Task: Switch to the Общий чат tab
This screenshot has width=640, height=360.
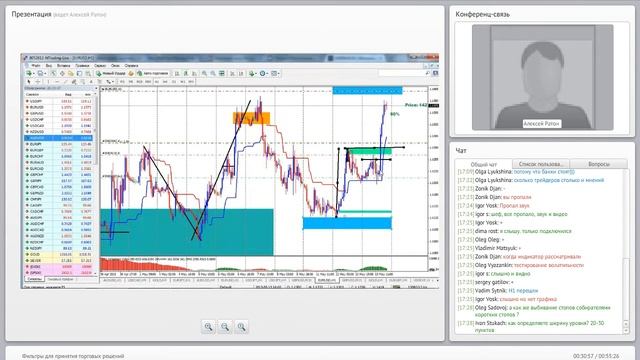Action: point(484,164)
